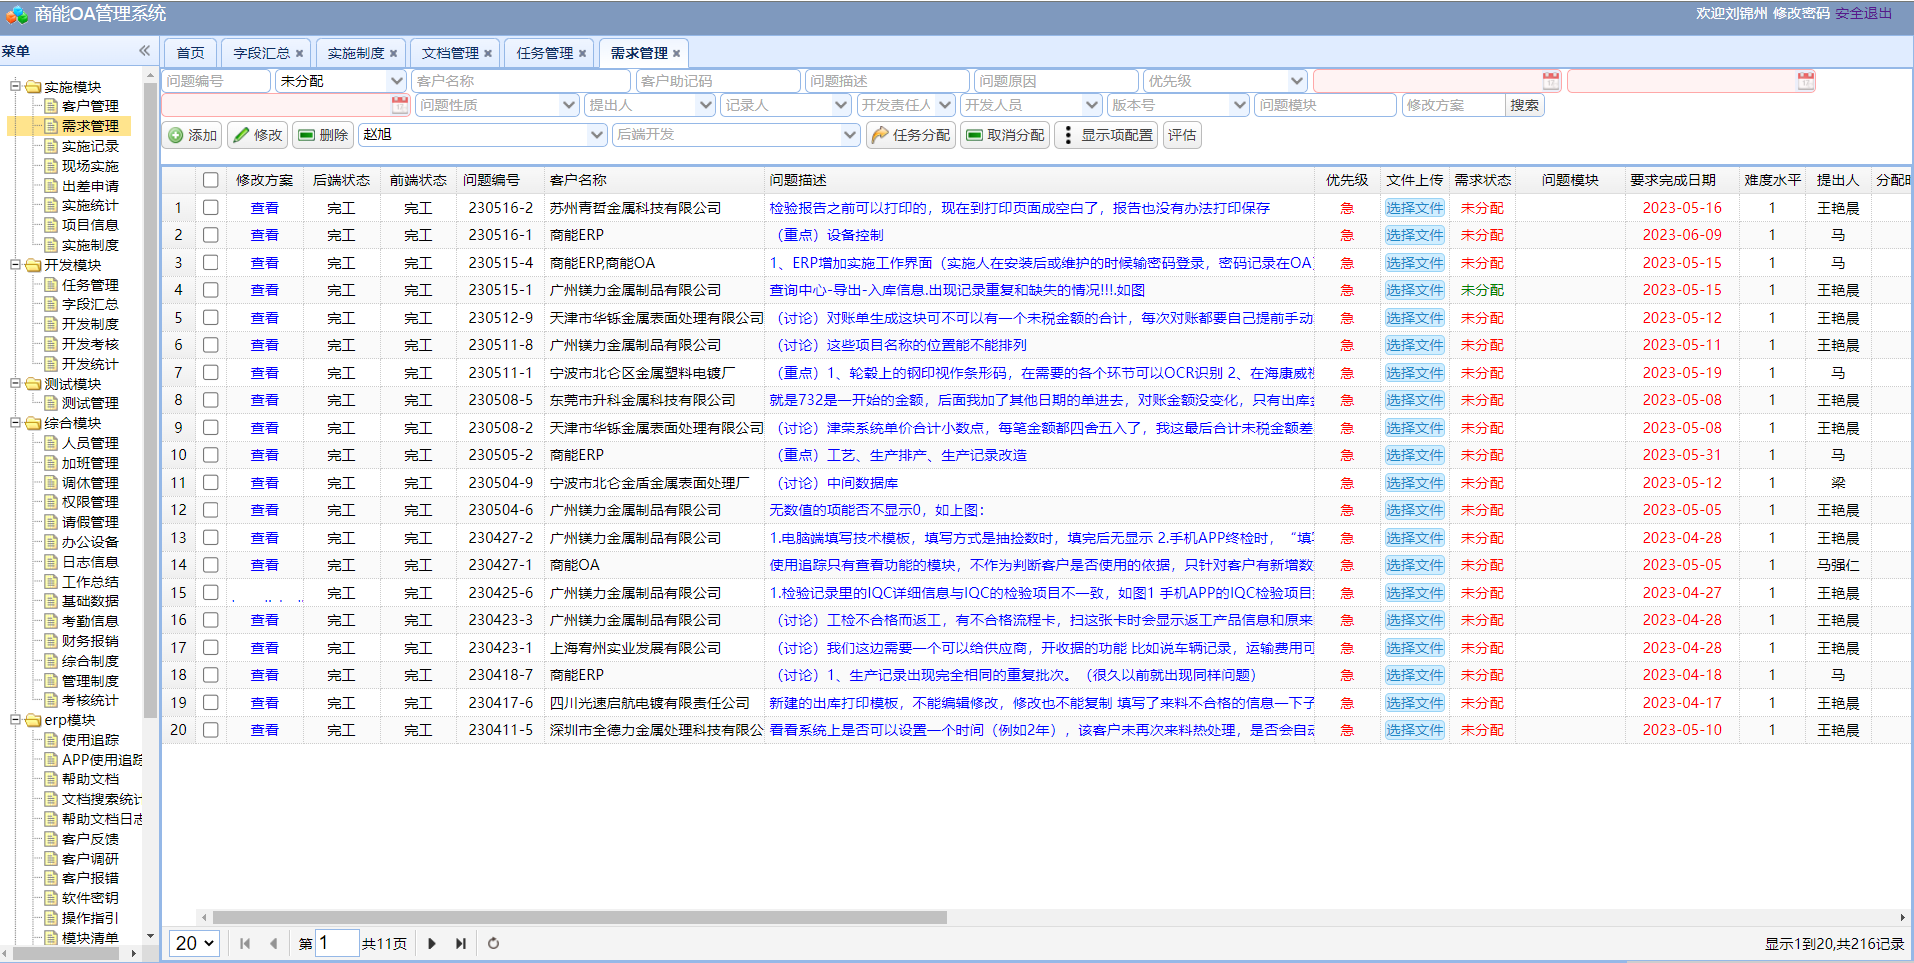This screenshot has height=963, width=1914.
Task: Close the 任务管理 tab with its x icon
Action: (582, 54)
